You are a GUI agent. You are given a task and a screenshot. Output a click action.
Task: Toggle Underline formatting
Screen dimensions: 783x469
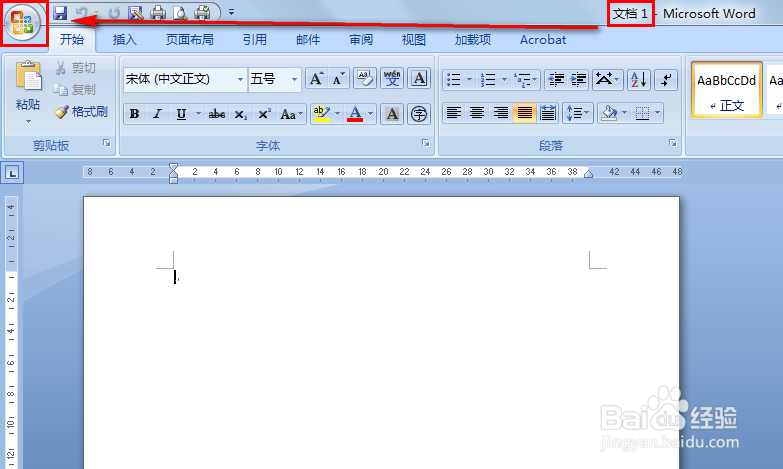[x=181, y=114]
